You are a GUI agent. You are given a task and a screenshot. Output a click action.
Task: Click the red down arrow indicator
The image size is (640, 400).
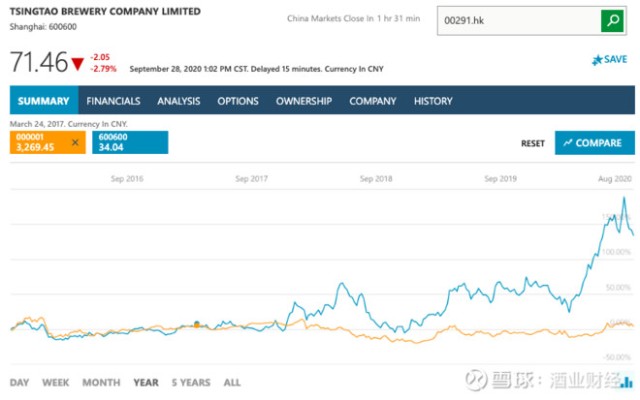point(77,64)
